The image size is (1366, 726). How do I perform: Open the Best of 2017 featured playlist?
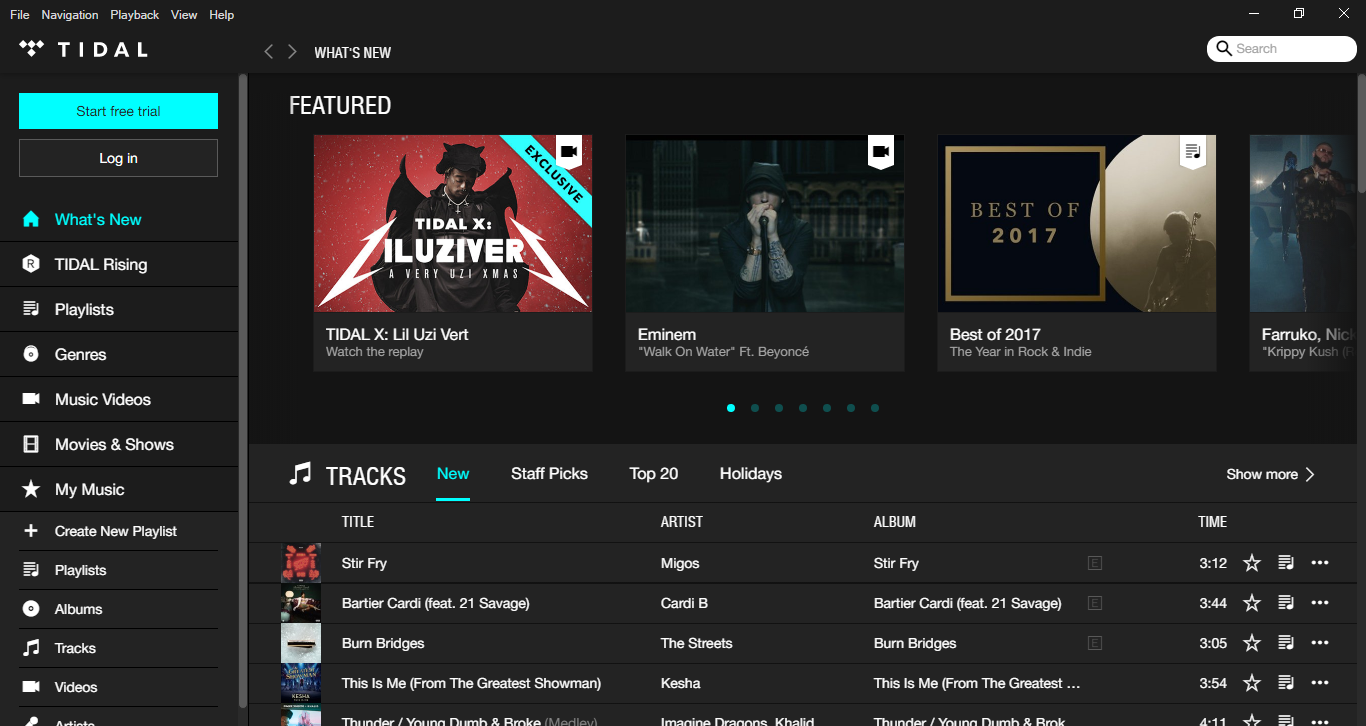(x=1077, y=253)
